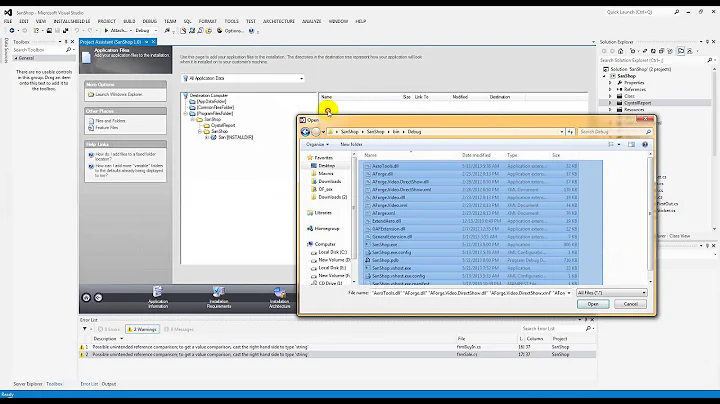The width and height of the screenshot is (720, 404).
Task: Open Libraries in the navigation pane
Action: click(323, 213)
